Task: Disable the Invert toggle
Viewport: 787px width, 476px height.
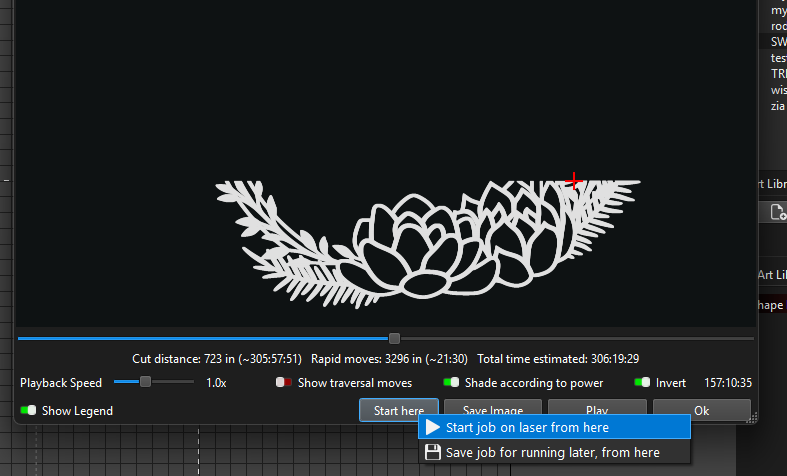Action: 642,382
